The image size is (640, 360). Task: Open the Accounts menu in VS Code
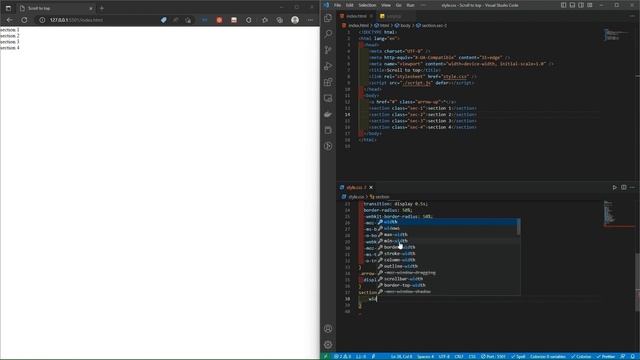point(328,329)
